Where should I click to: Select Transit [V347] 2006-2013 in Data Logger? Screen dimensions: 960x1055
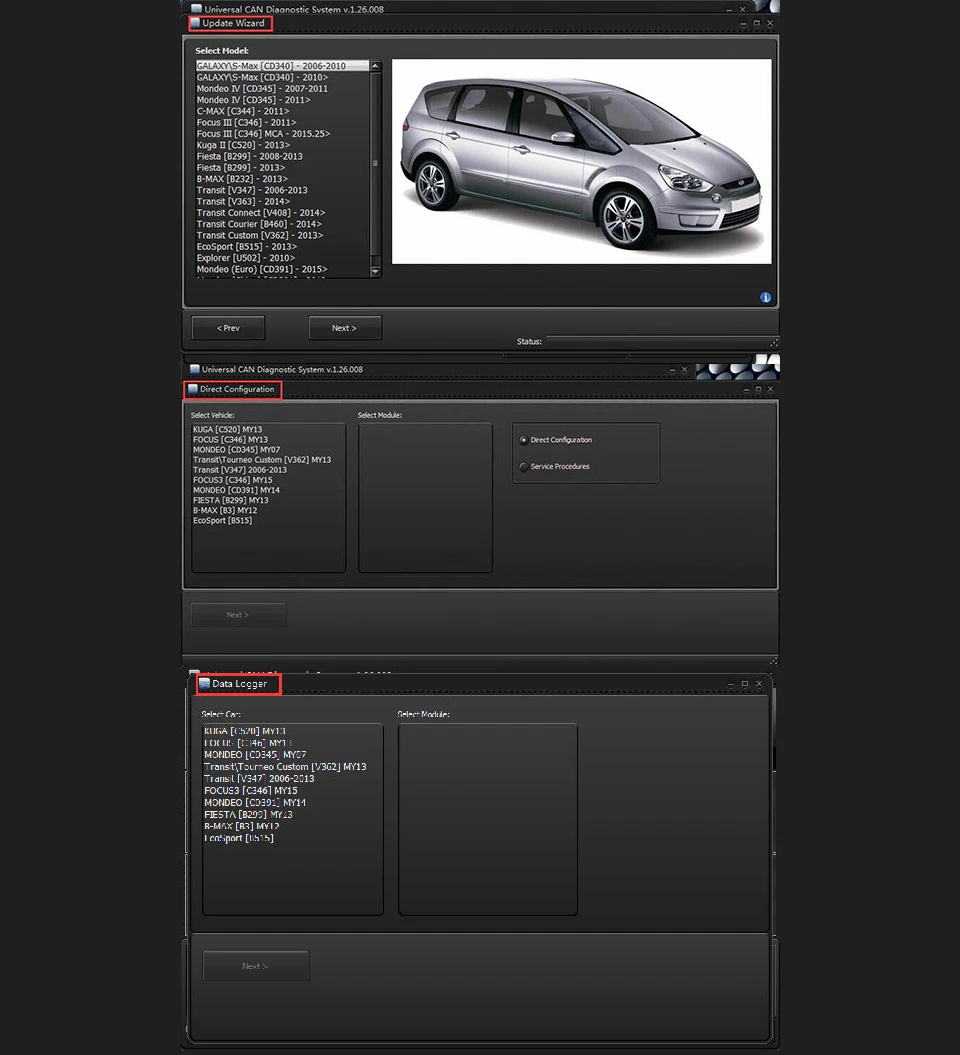pos(259,778)
